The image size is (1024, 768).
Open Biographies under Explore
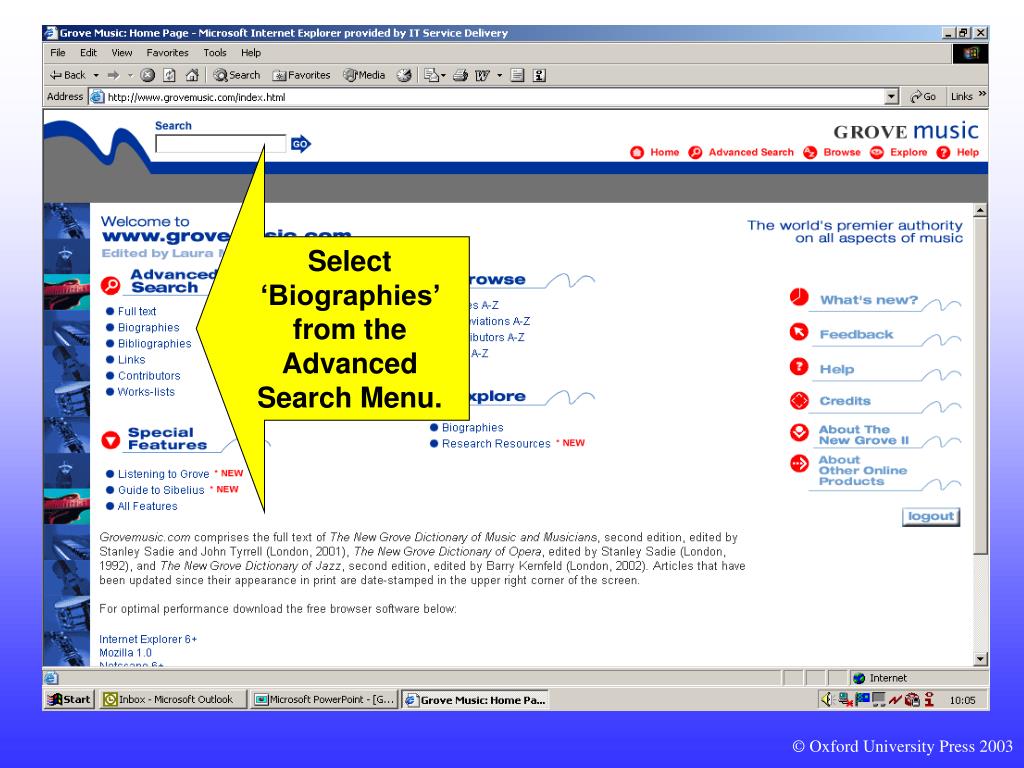point(472,428)
